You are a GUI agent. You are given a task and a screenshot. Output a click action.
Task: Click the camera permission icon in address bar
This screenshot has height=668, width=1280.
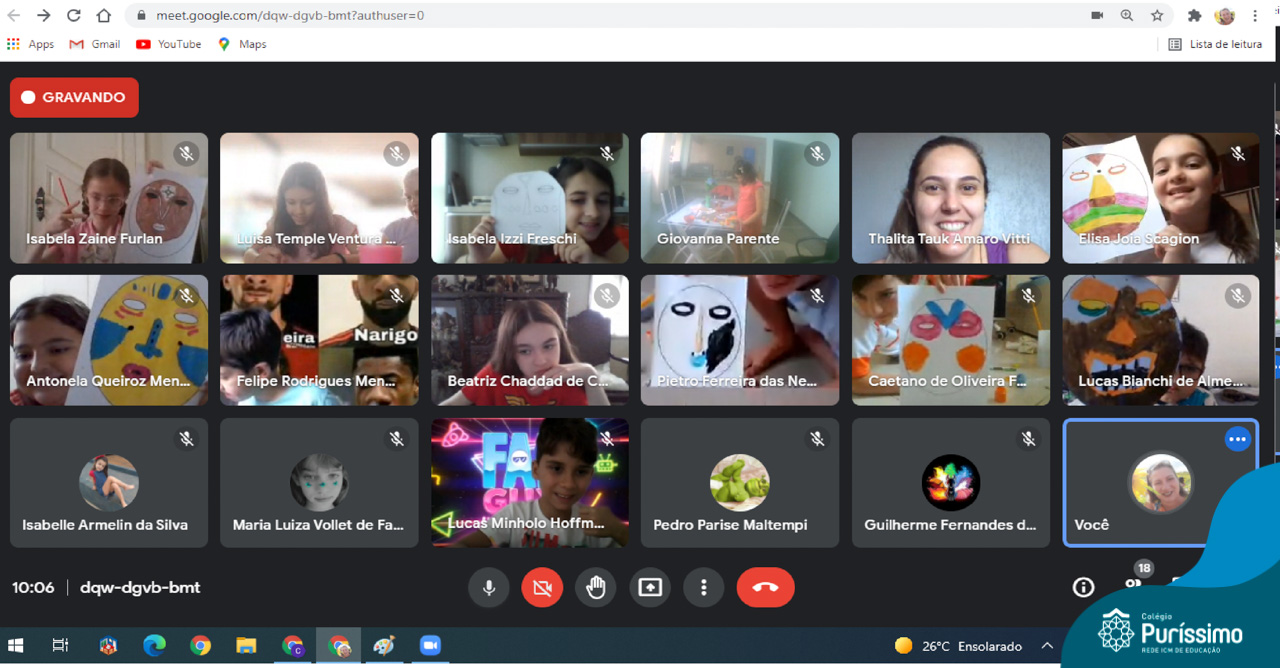(1097, 16)
